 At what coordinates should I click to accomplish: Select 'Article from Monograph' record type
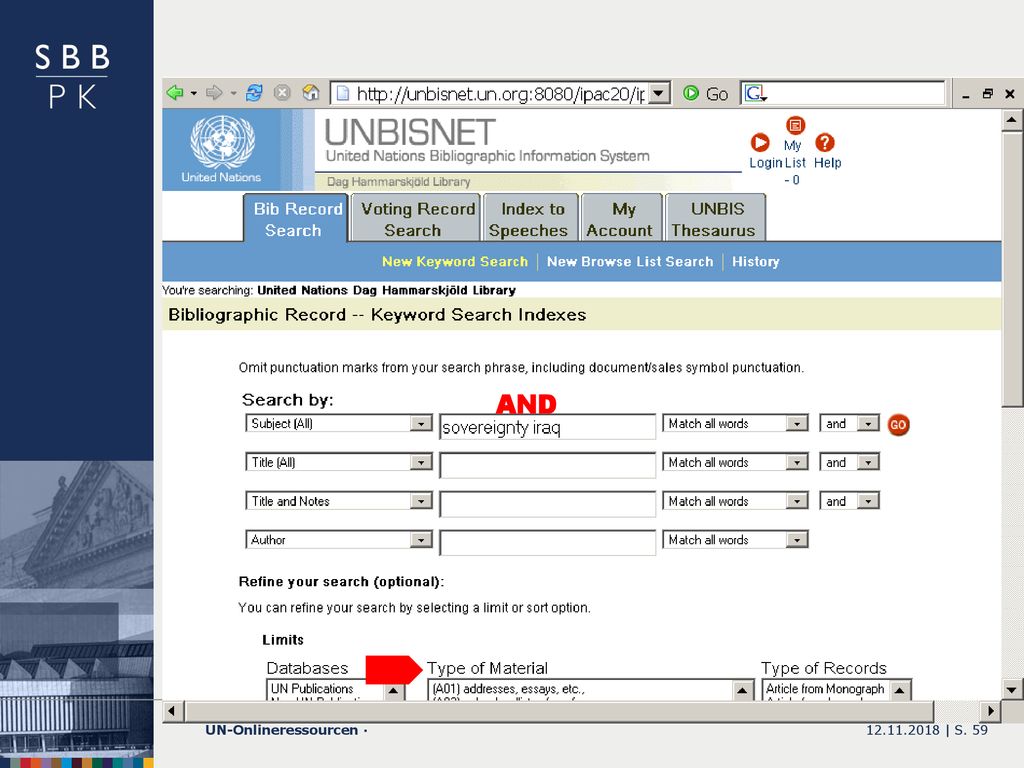click(x=825, y=689)
